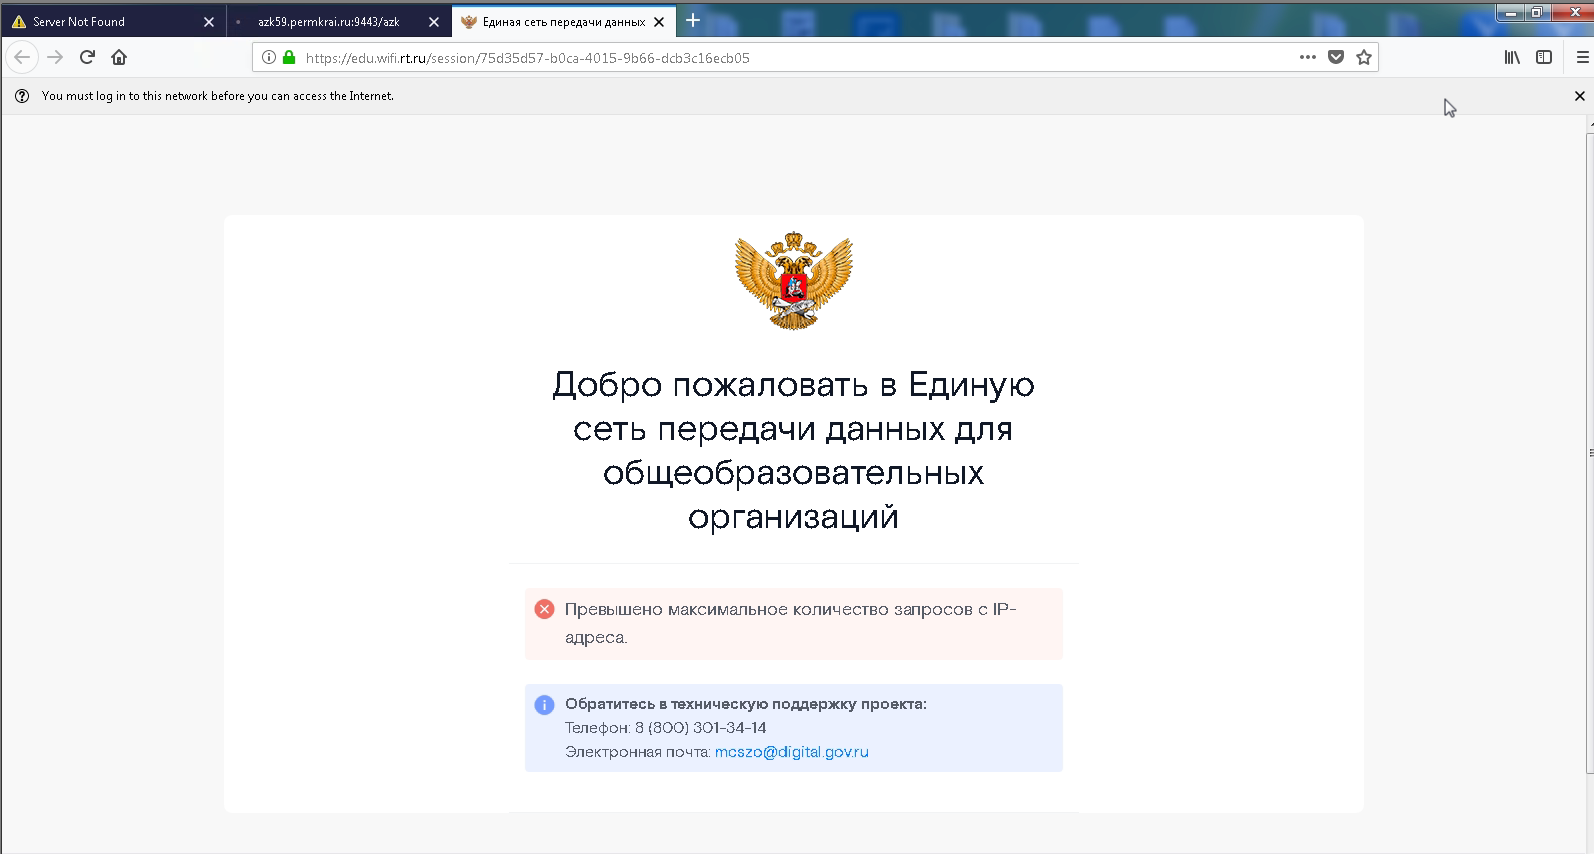Screen dimensions: 1594x854
Task: Minimize the browser window
Action: 1510,12
